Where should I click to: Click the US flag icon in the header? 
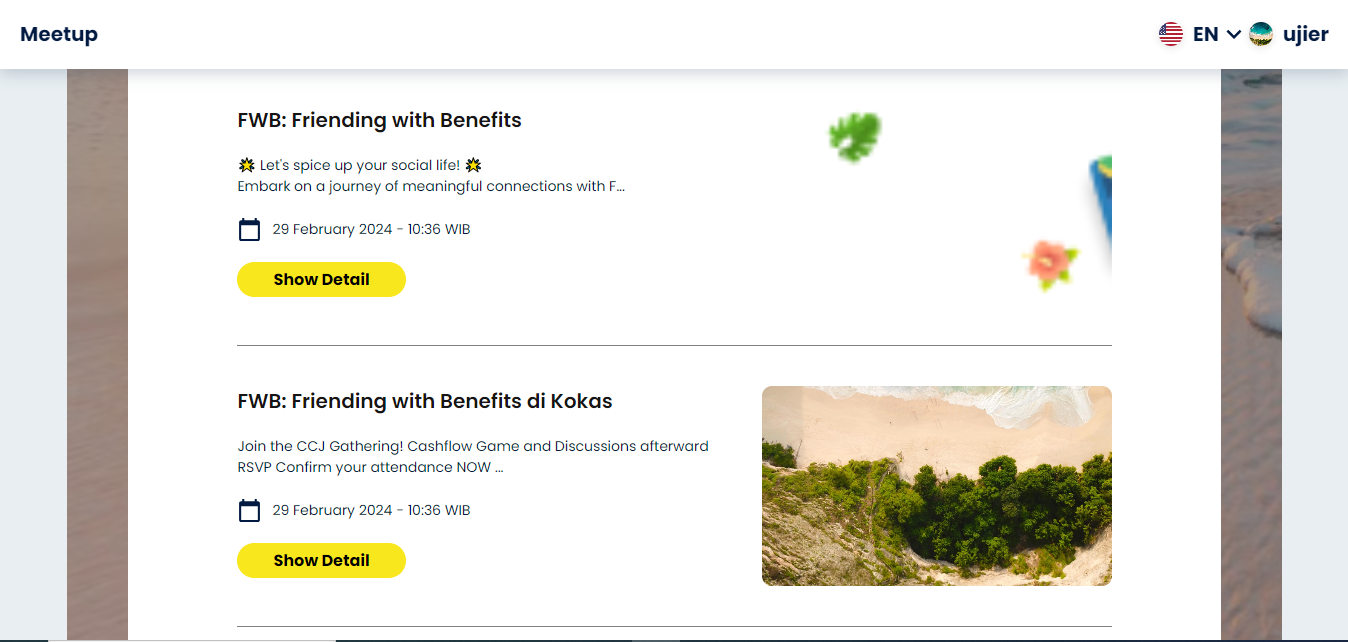tap(1170, 33)
